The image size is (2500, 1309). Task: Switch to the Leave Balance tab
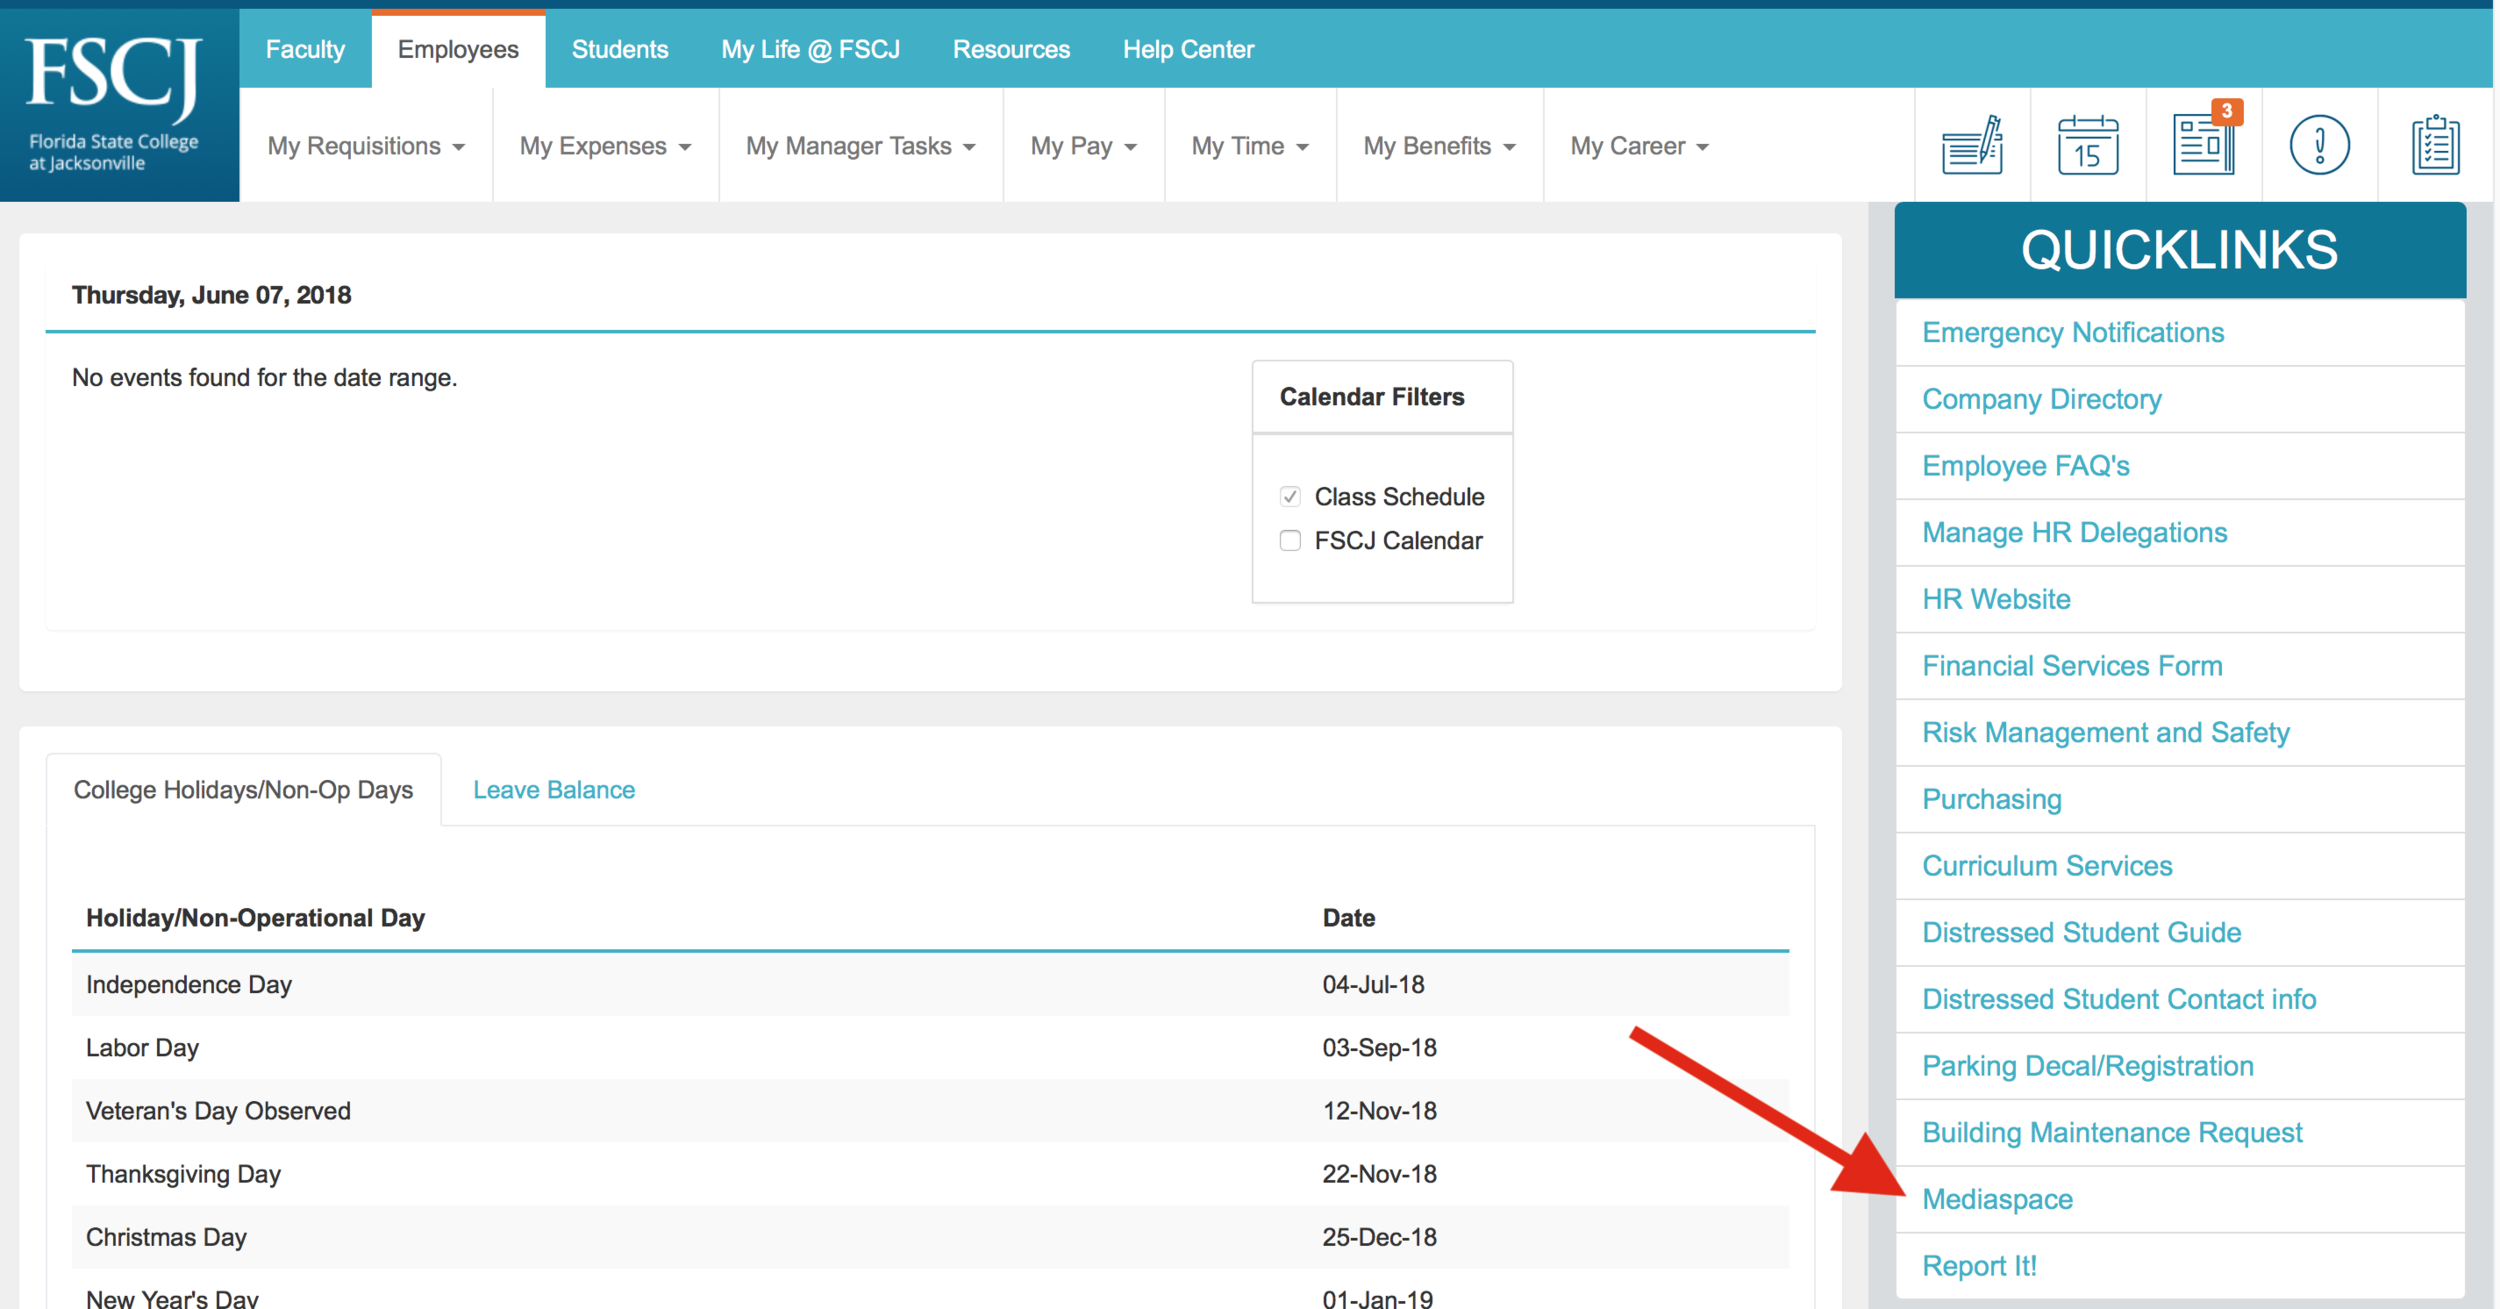(x=554, y=790)
